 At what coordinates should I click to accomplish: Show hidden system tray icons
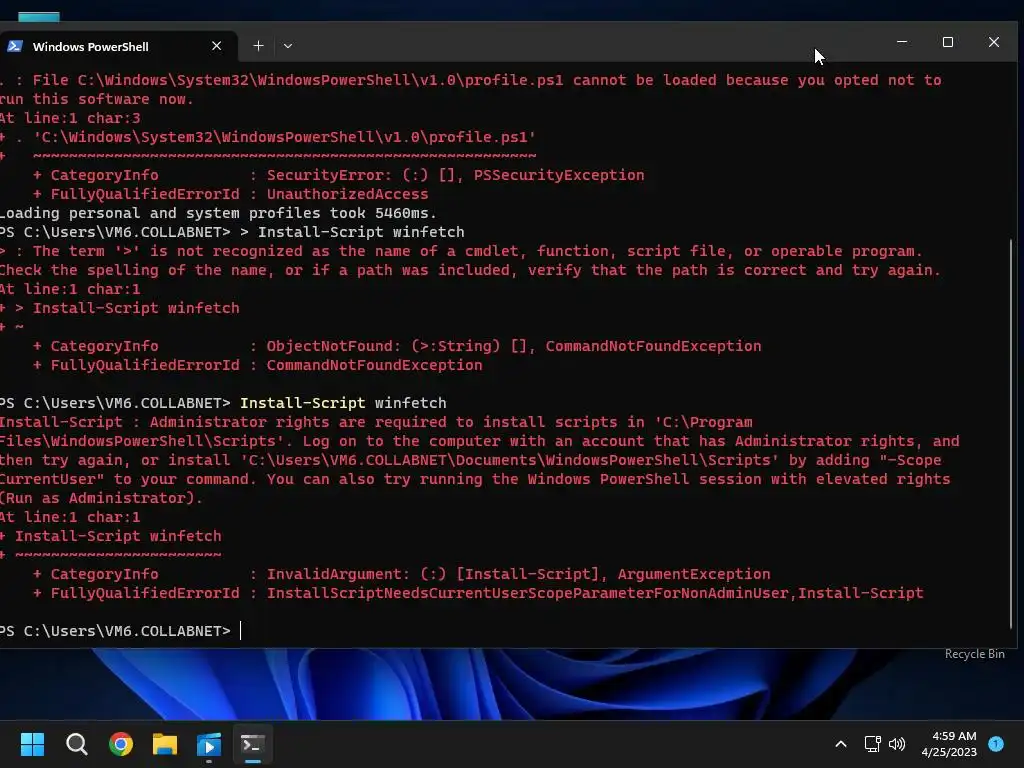click(841, 744)
